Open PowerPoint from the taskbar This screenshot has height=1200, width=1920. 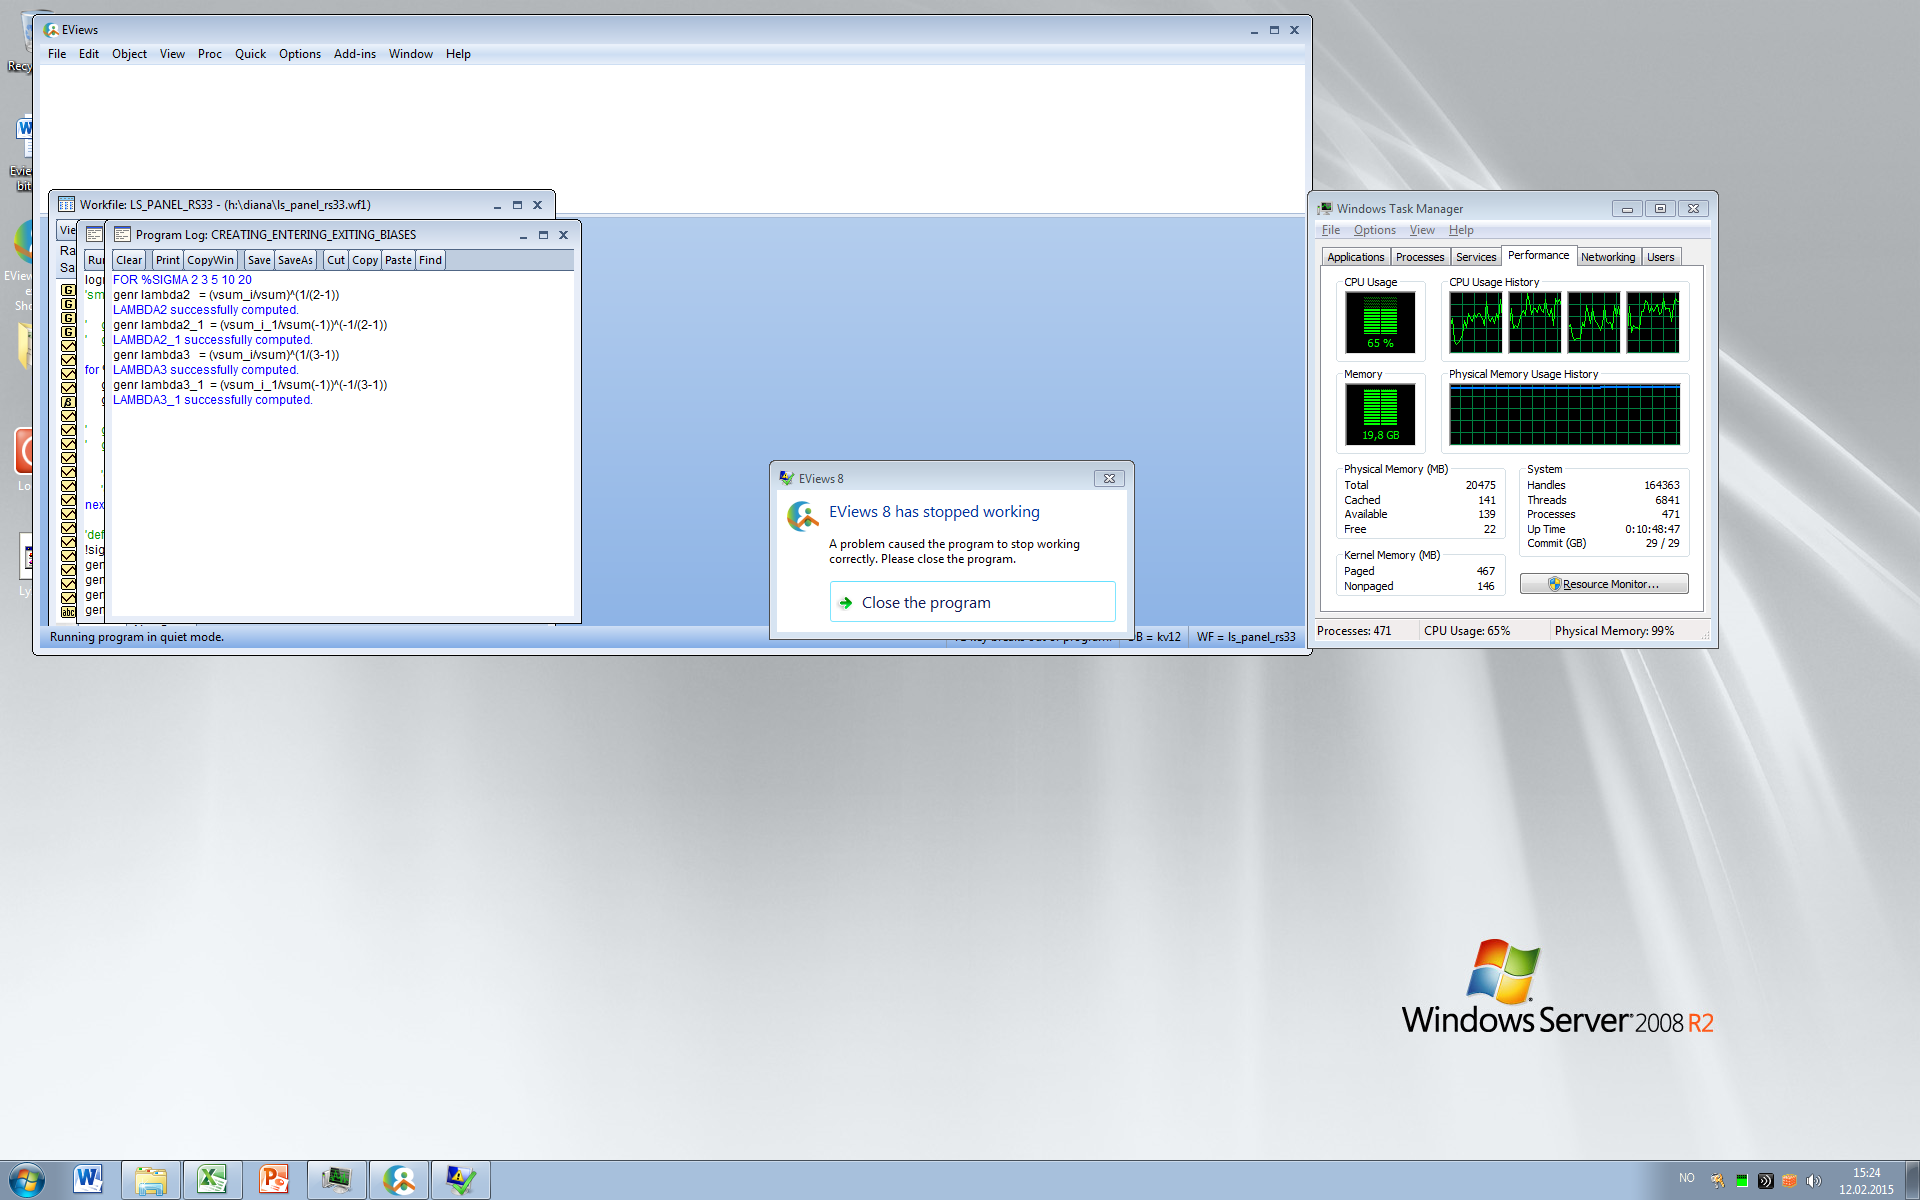tap(274, 1180)
